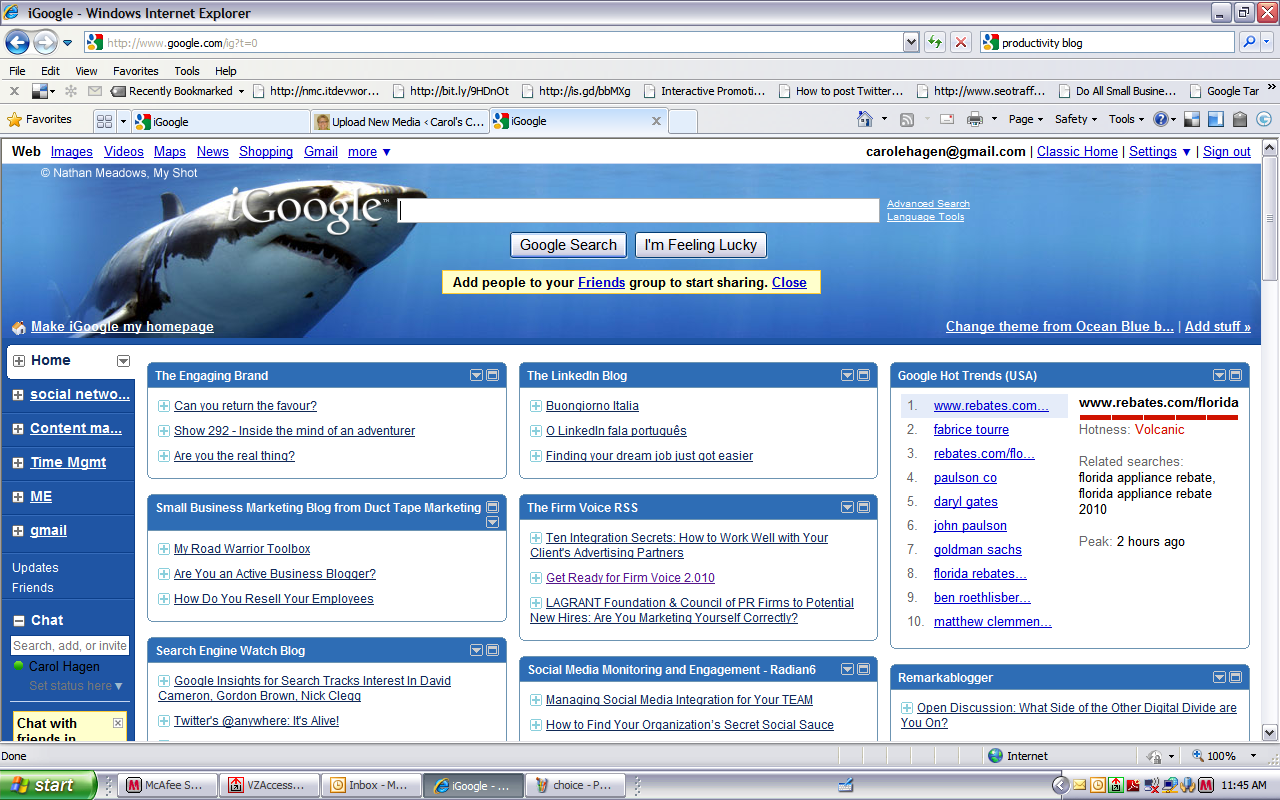Click the Refresh page icon
Viewport: 1280px width, 800px height.
[935, 42]
